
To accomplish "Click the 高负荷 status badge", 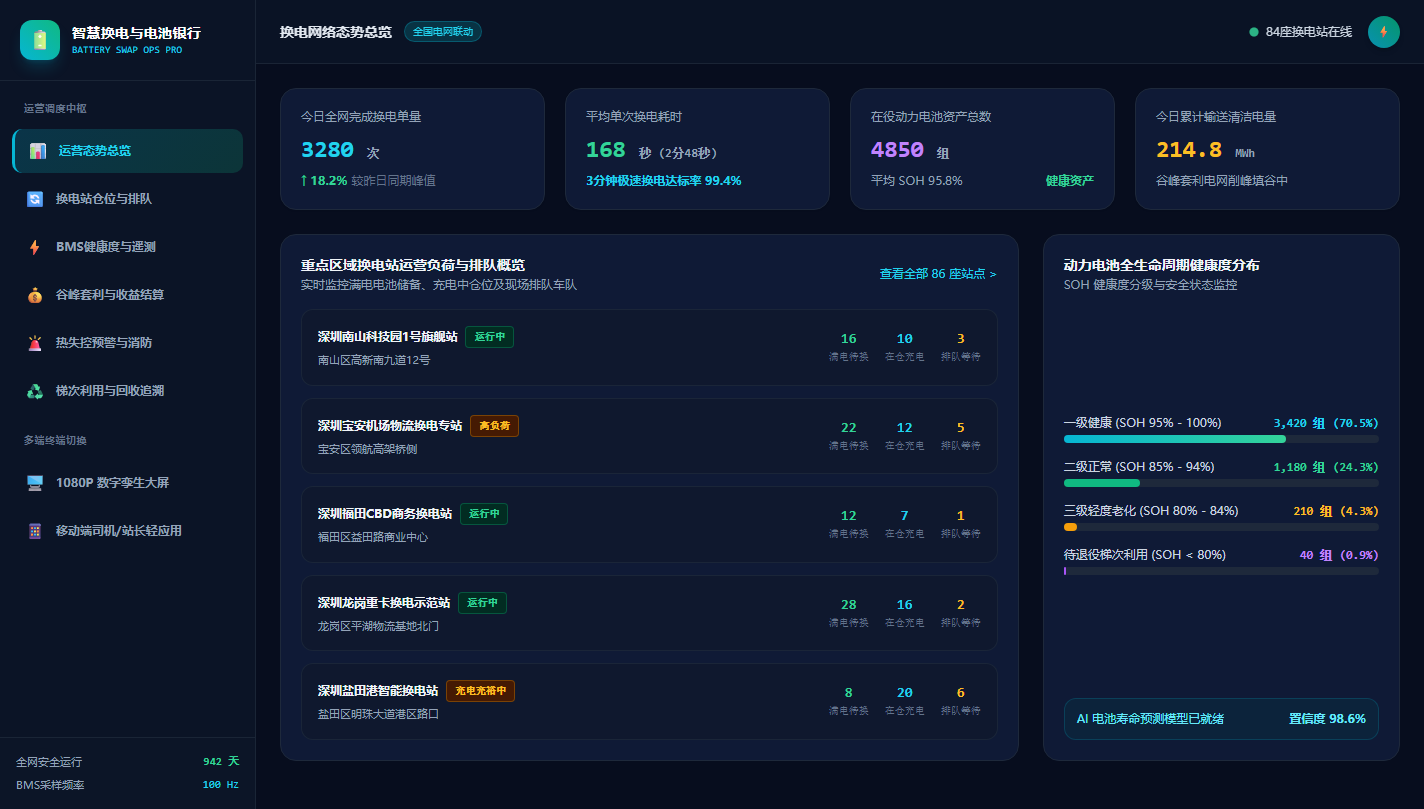I will [494, 426].
